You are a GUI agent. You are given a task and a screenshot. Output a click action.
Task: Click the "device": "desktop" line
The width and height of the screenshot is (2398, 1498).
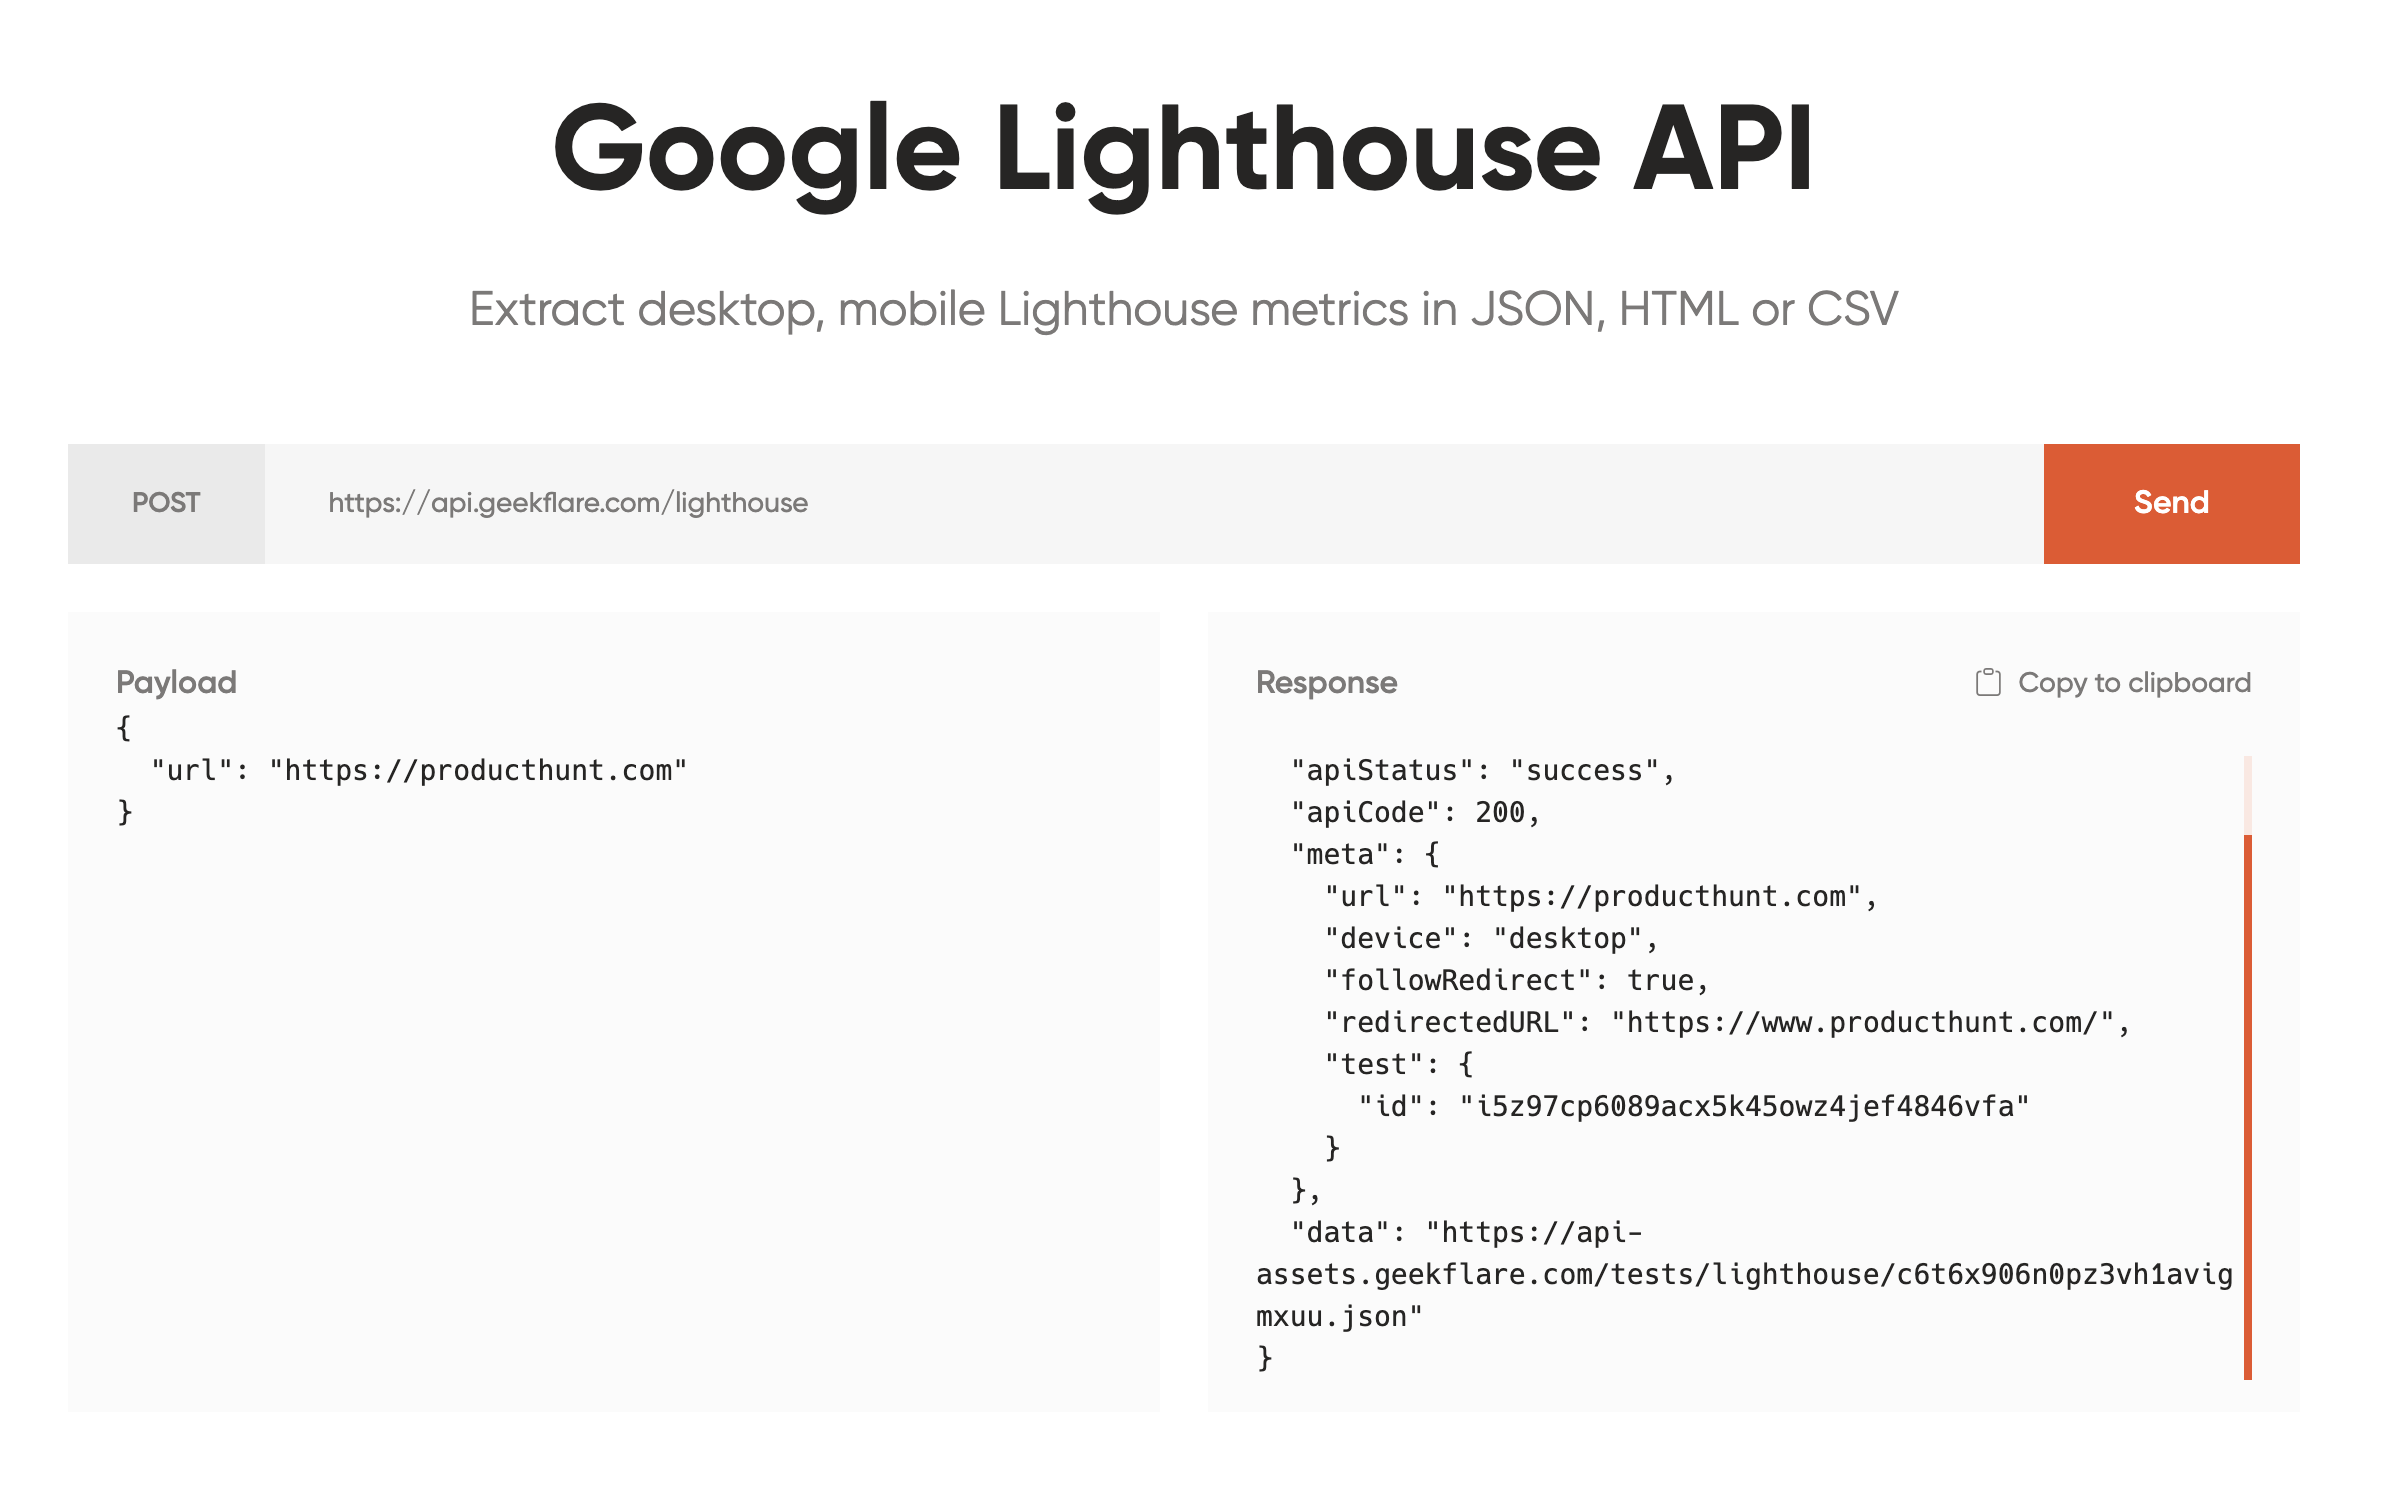(x=1491, y=938)
